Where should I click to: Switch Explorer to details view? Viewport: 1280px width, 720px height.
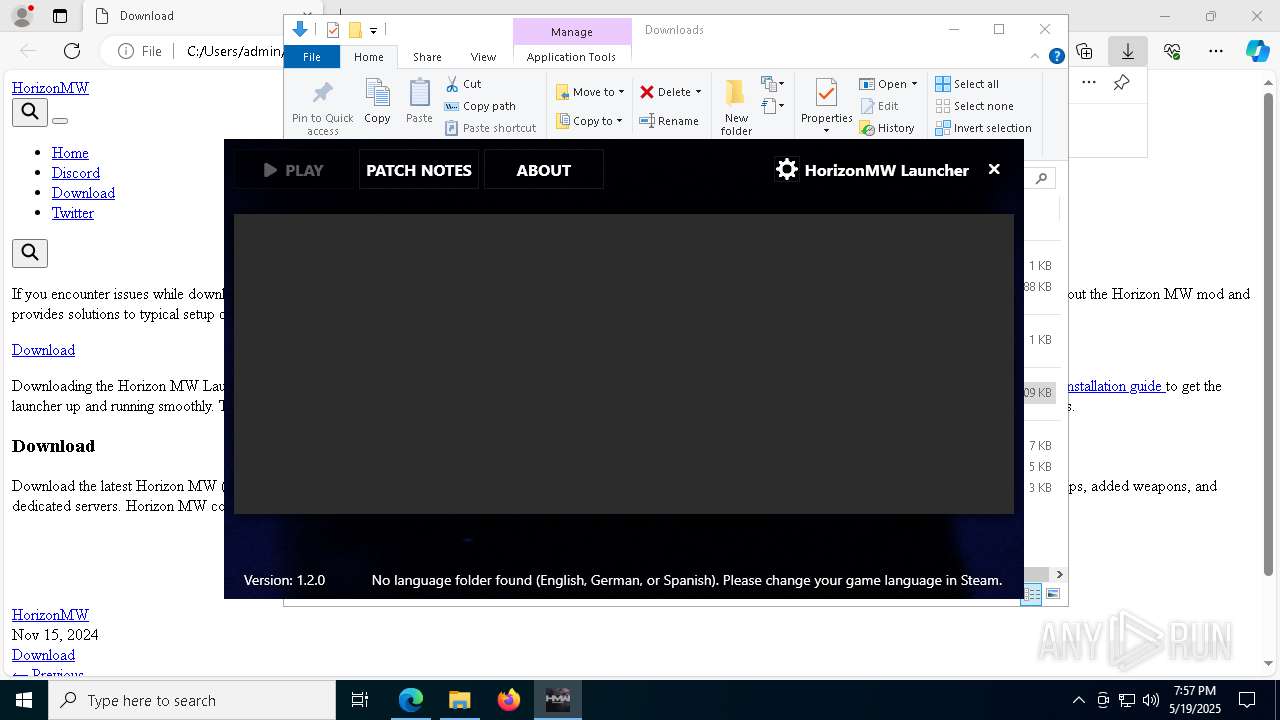1031,594
